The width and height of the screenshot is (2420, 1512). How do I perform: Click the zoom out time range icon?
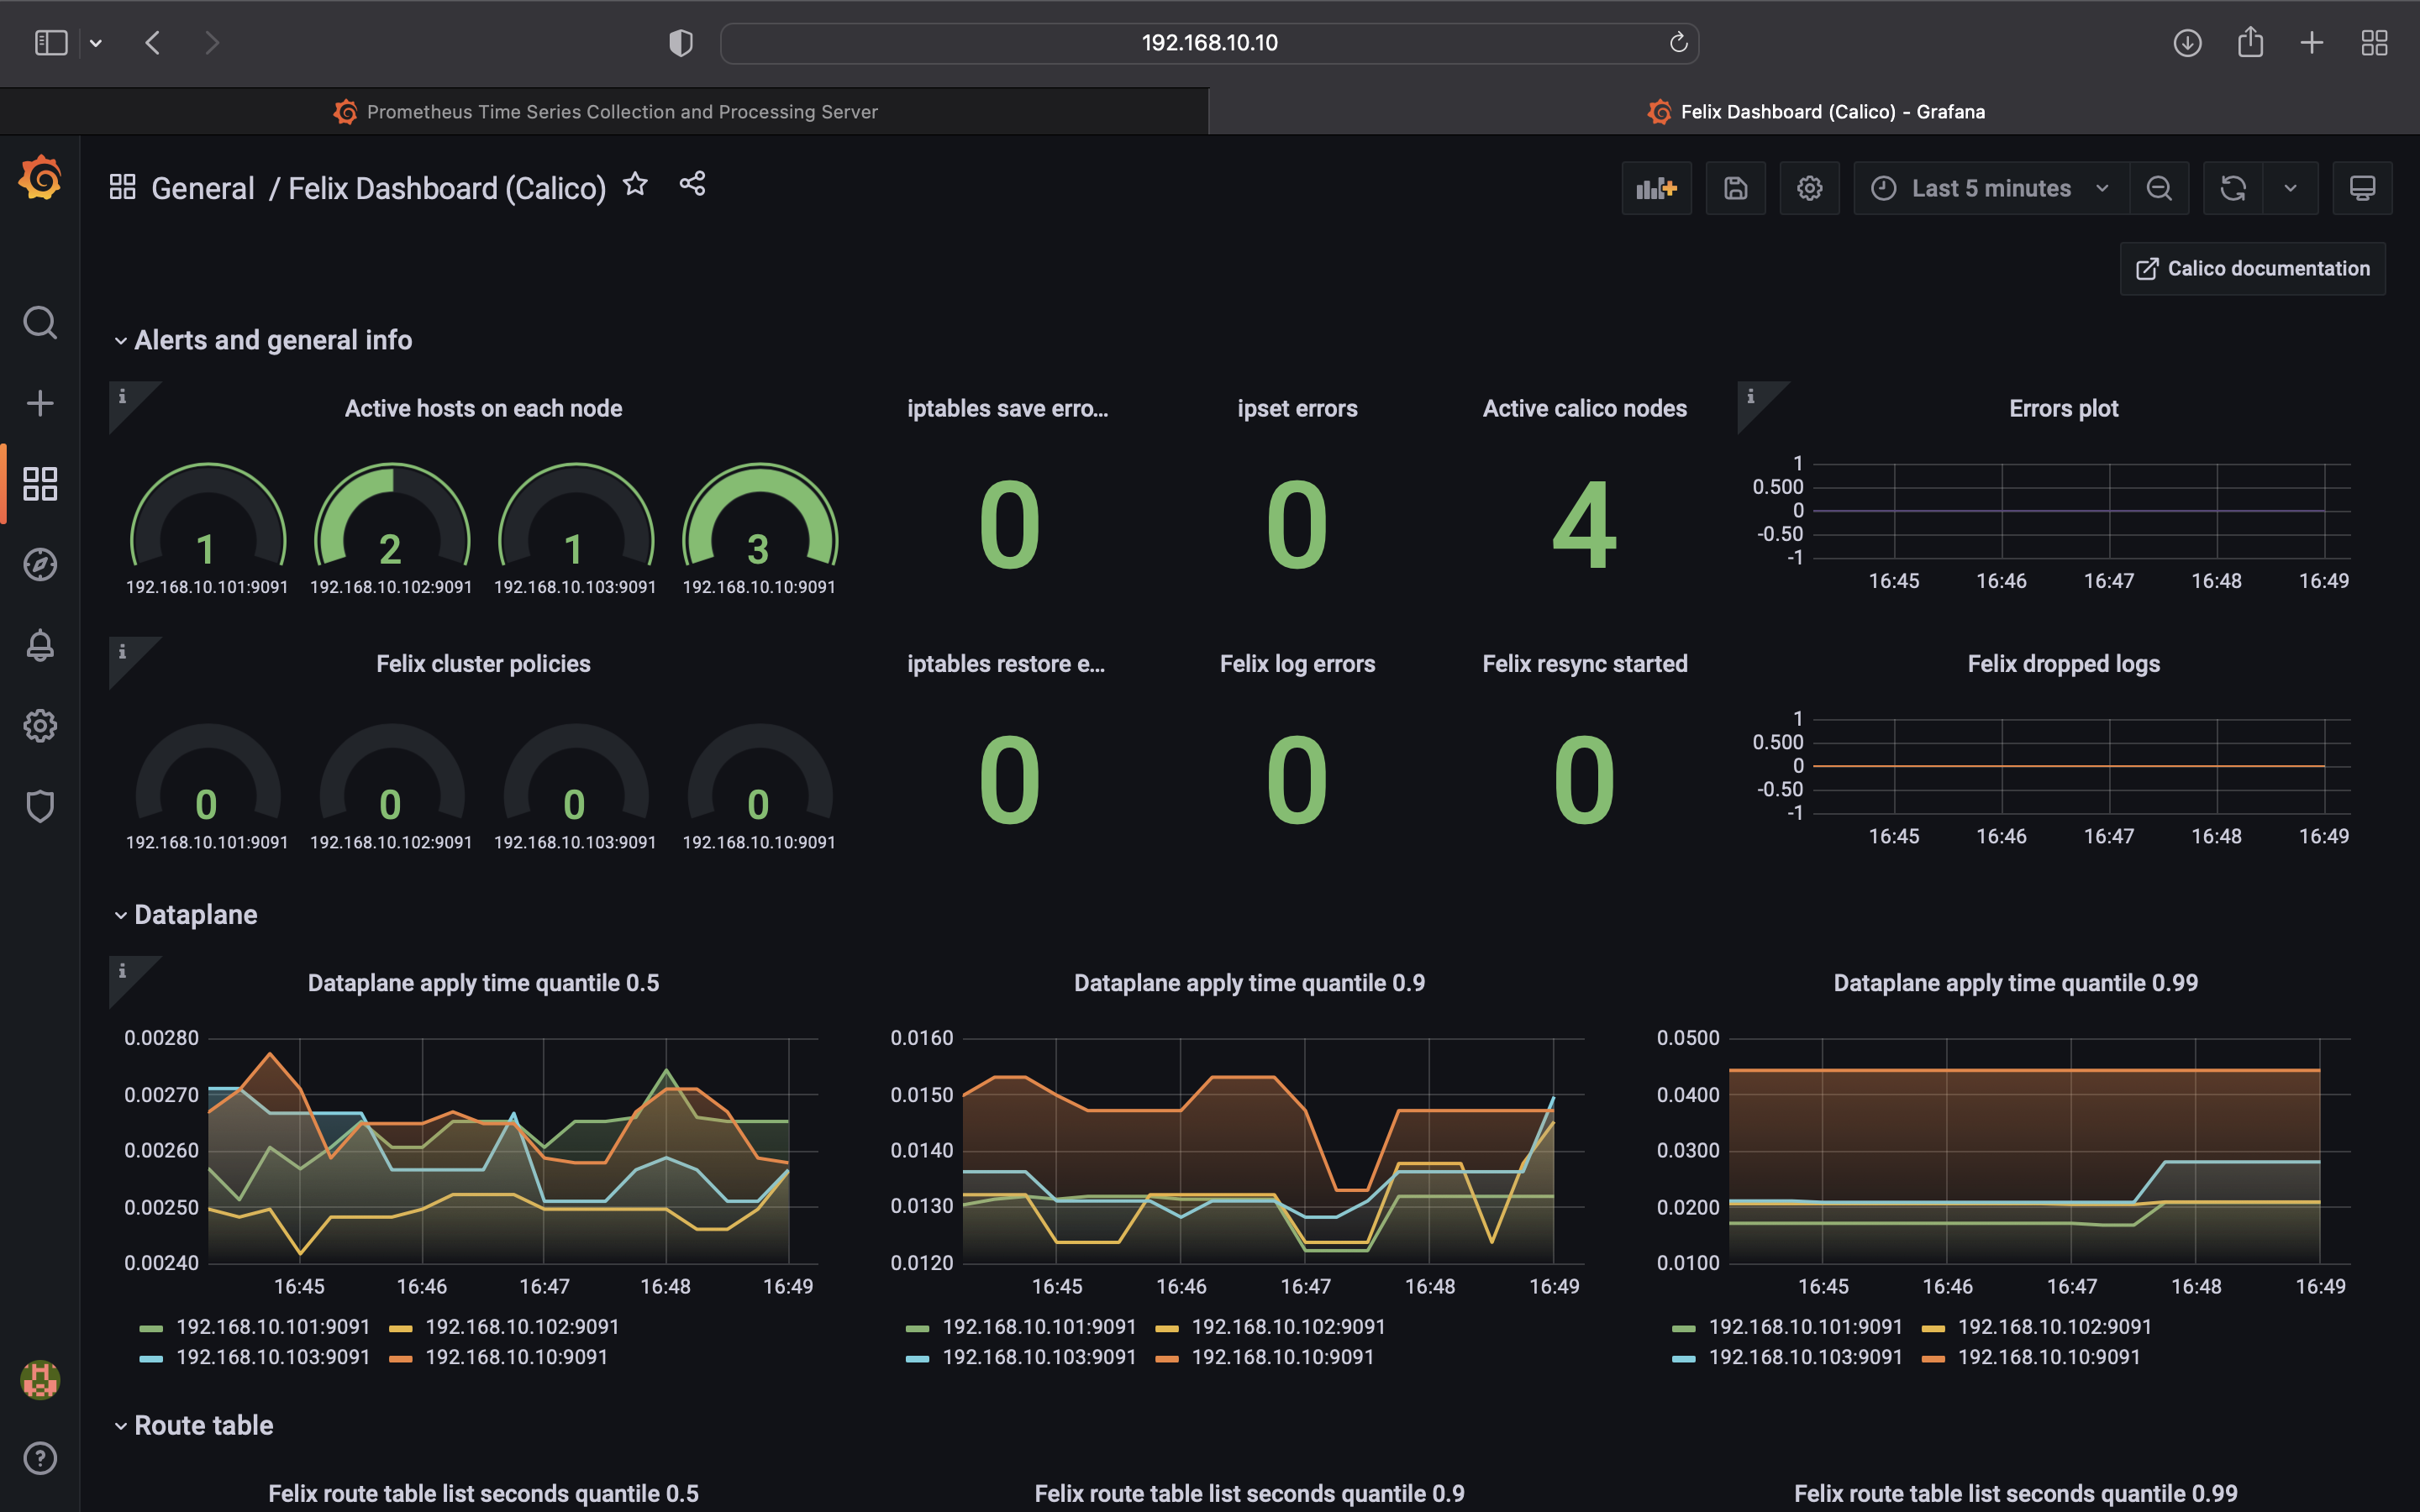pyautogui.click(x=2159, y=188)
